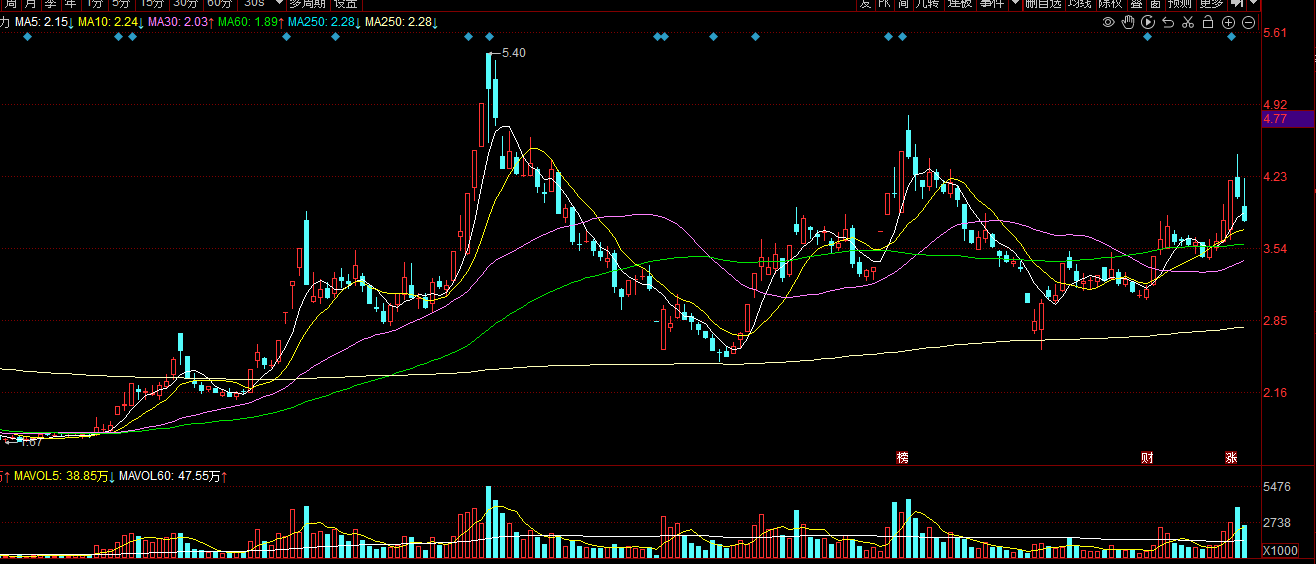
Task: Click the undo arrow icon
Action: click(1168, 22)
